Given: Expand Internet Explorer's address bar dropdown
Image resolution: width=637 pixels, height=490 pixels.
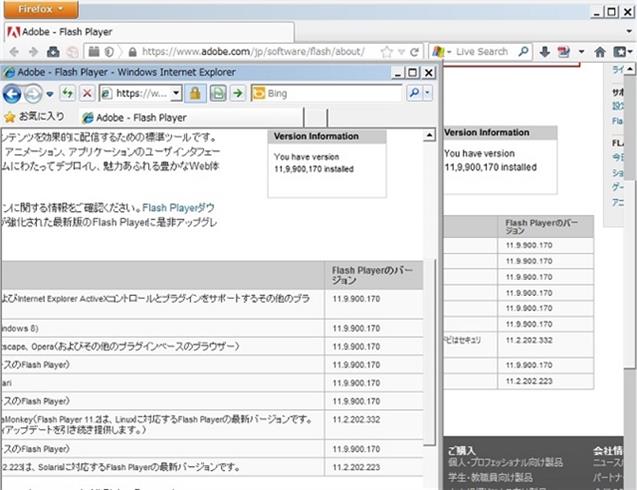Looking at the screenshot, I should pos(176,93).
